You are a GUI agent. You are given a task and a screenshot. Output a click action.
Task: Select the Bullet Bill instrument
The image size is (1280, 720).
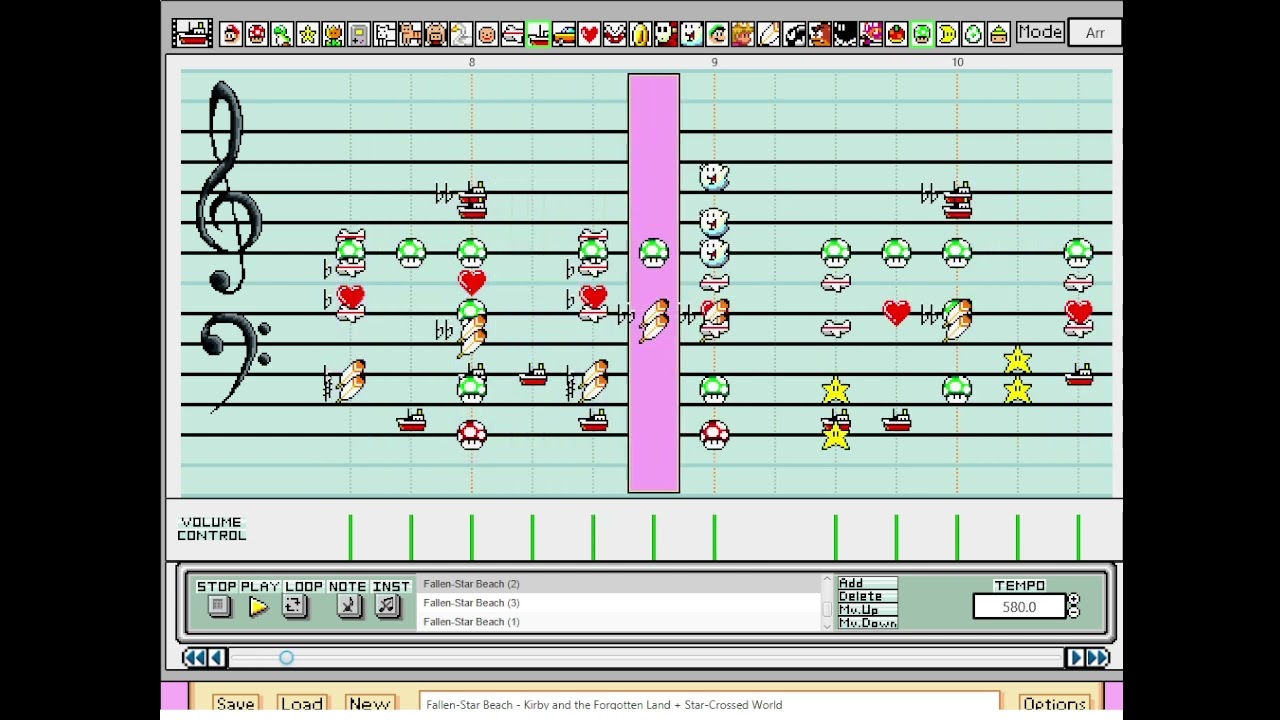pos(794,34)
